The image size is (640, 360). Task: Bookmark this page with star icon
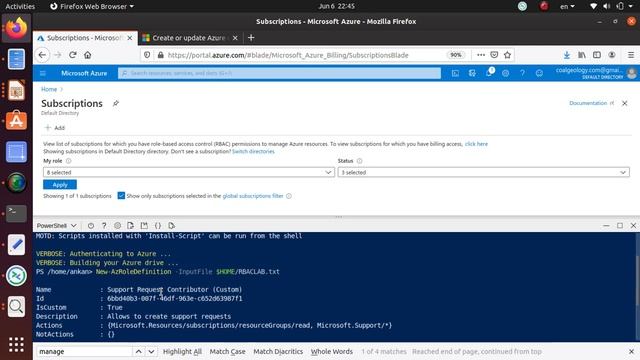pyautogui.click(x=507, y=55)
